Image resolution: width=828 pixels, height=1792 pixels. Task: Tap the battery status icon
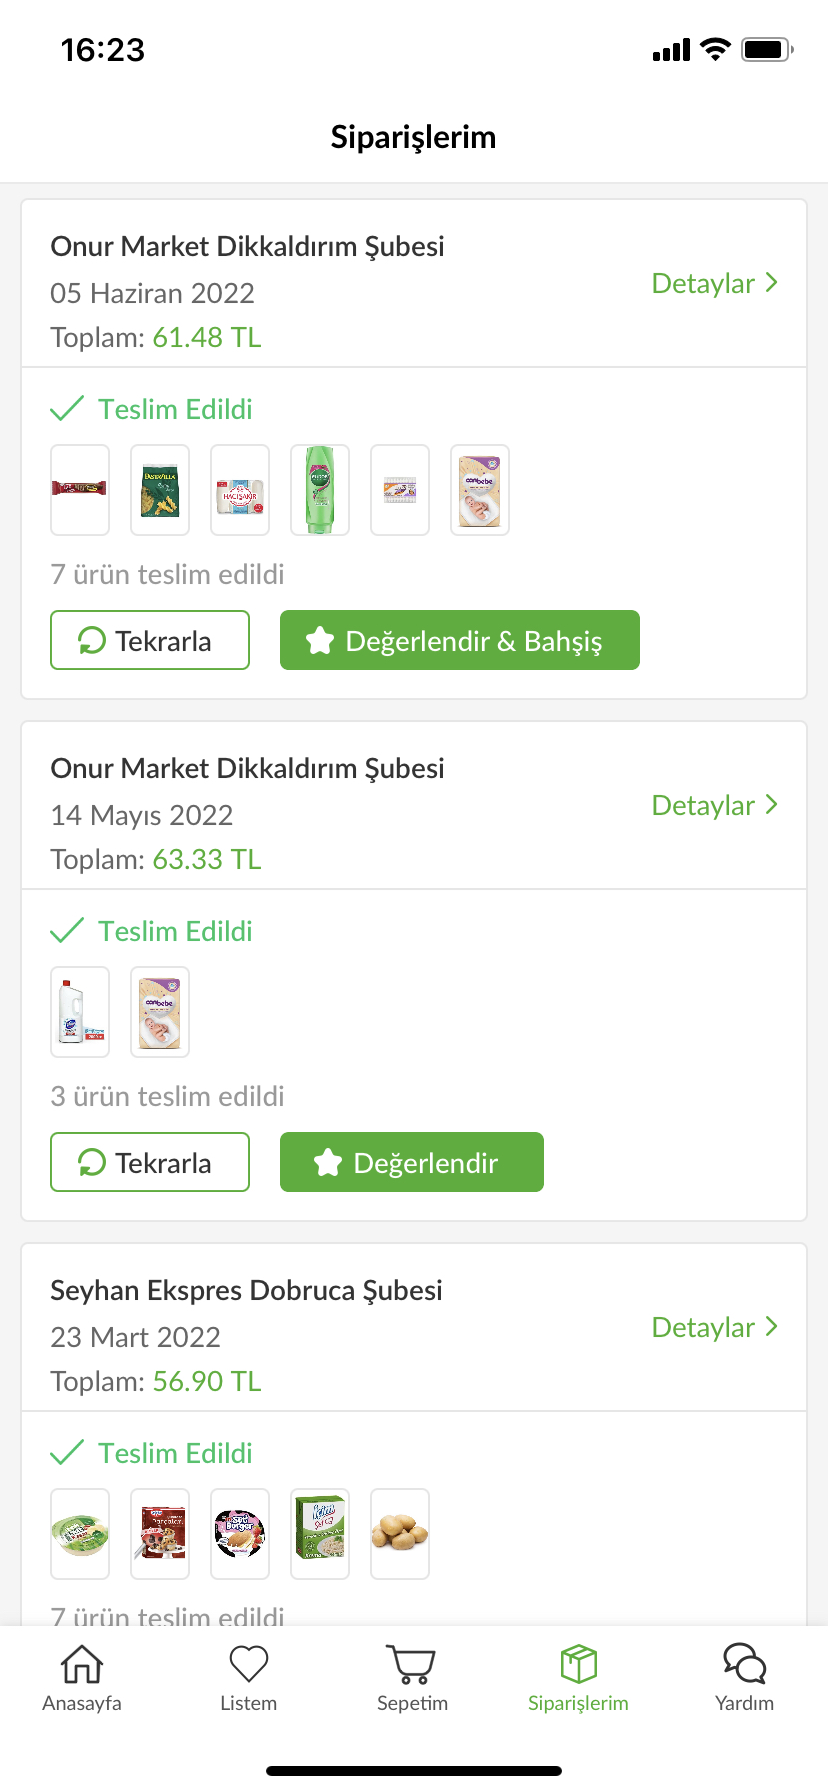767,49
